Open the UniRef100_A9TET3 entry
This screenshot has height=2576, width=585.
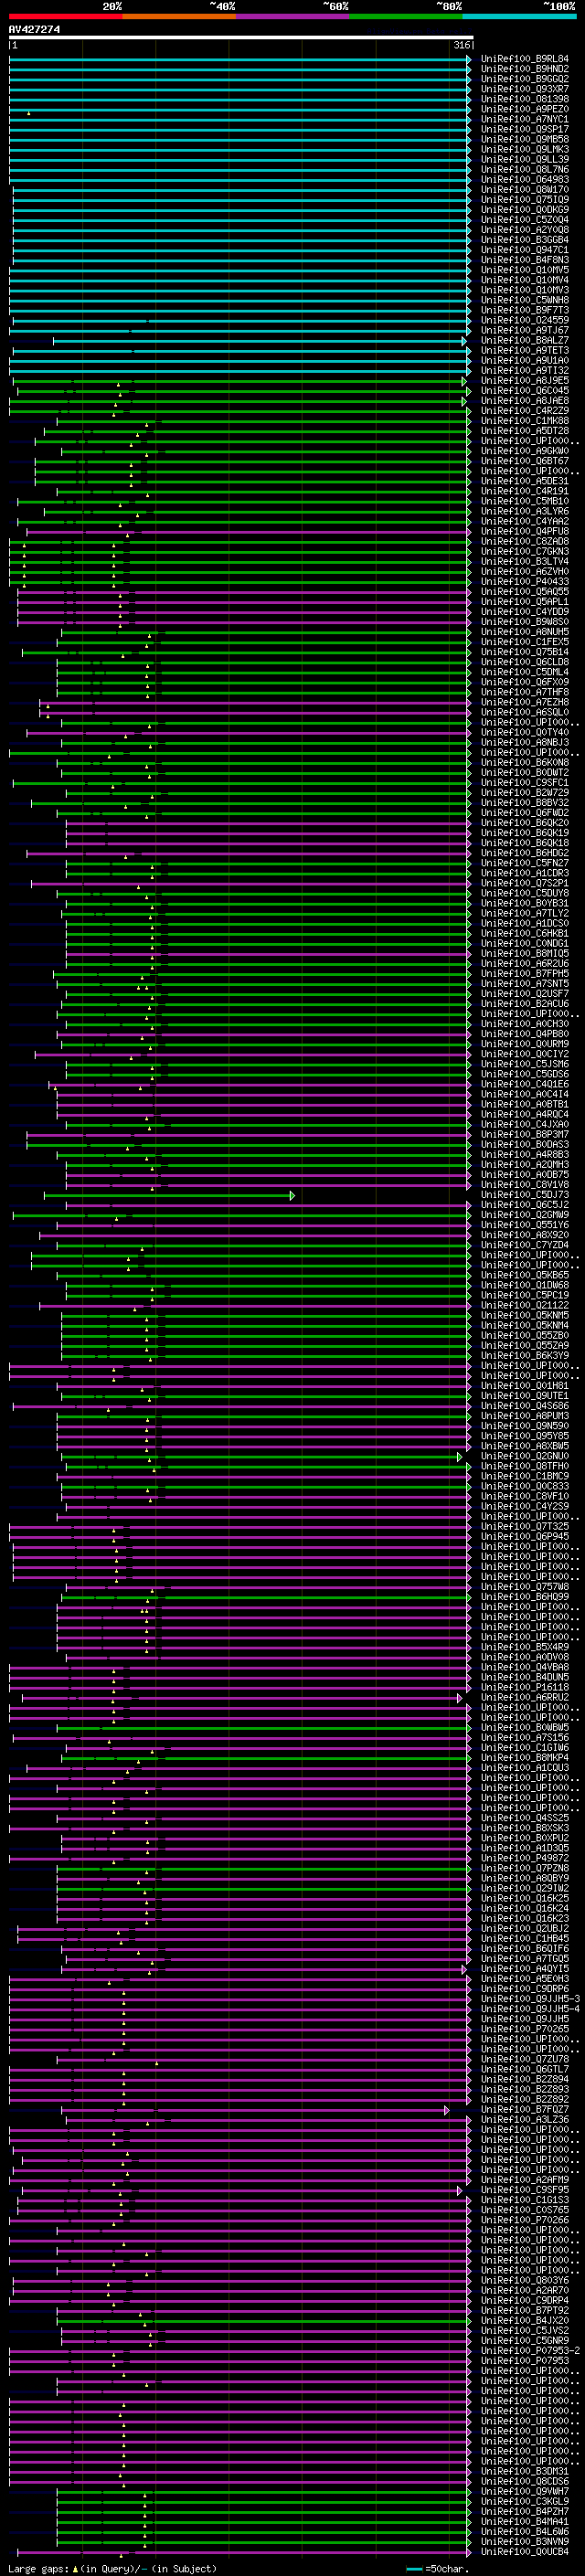[524, 350]
